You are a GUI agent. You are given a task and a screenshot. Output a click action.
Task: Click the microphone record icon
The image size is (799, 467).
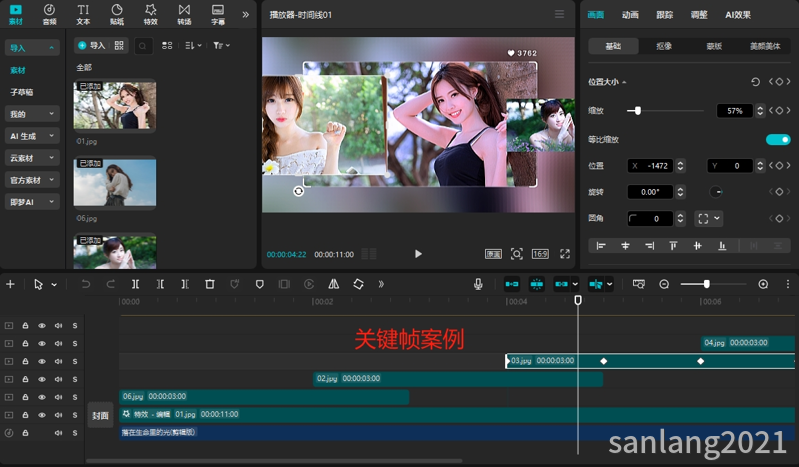[x=478, y=284]
